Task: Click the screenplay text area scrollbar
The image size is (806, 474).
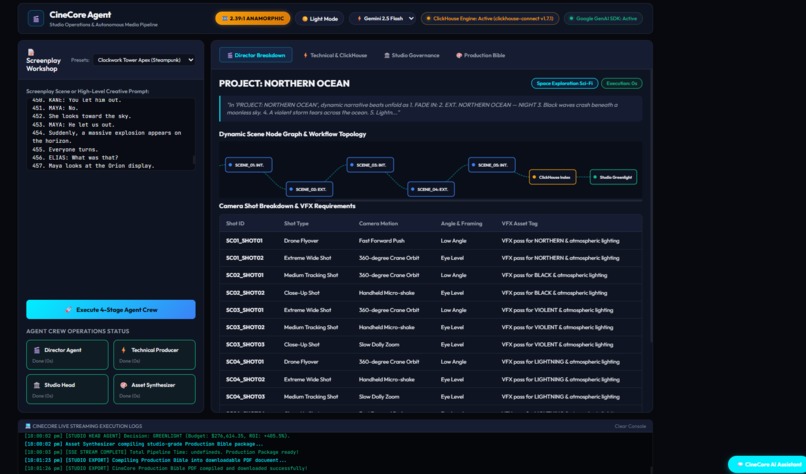Action: pyautogui.click(x=194, y=160)
